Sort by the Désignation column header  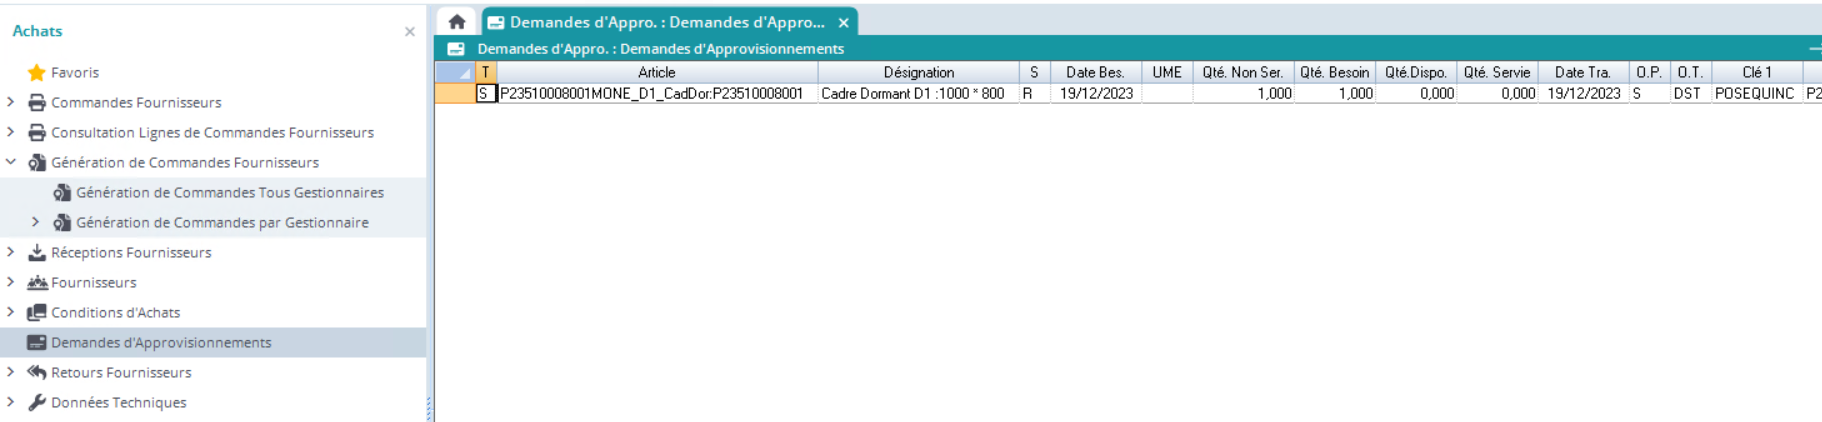click(x=918, y=72)
